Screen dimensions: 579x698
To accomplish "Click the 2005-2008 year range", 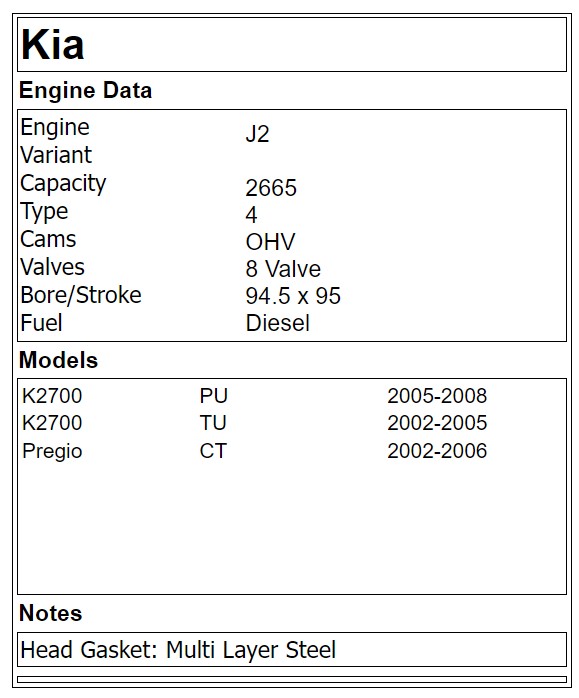I will coord(437,396).
